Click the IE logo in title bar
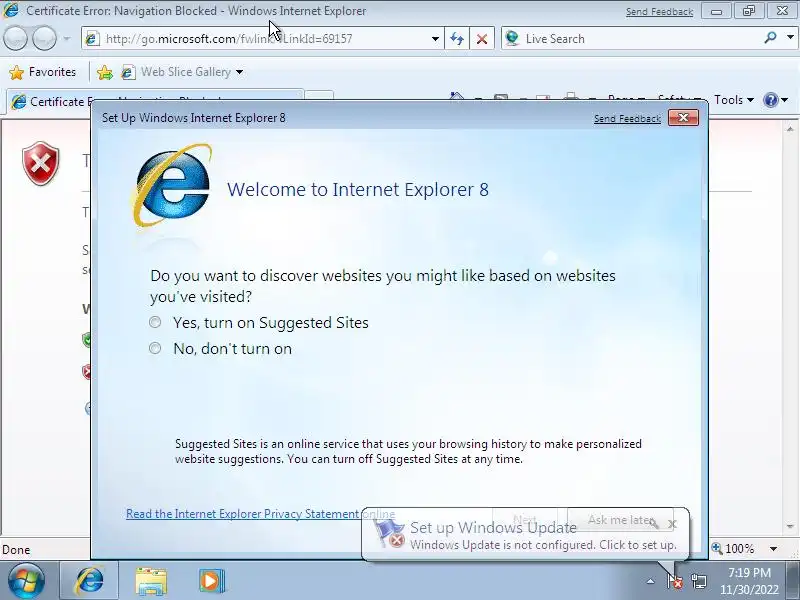The height and width of the screenshot is (600, 800). (x=11, y=10)
